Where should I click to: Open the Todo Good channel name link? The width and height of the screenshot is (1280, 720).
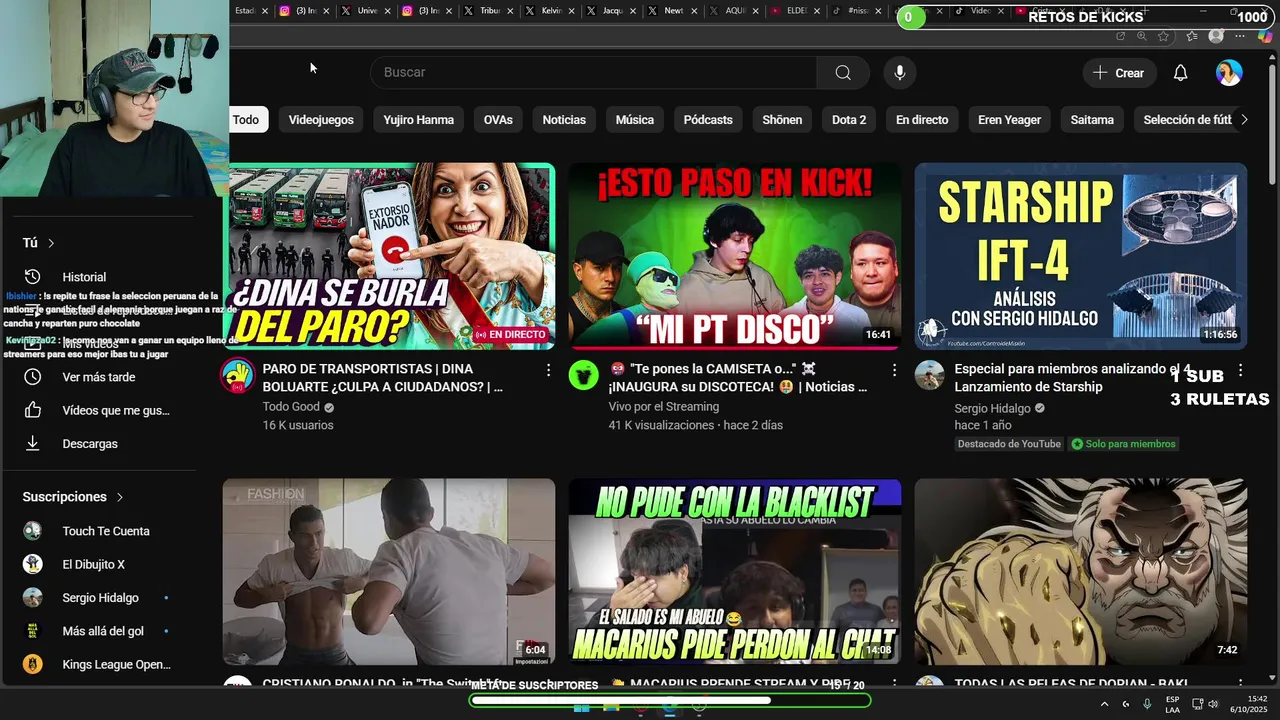[x=291, y=407]
